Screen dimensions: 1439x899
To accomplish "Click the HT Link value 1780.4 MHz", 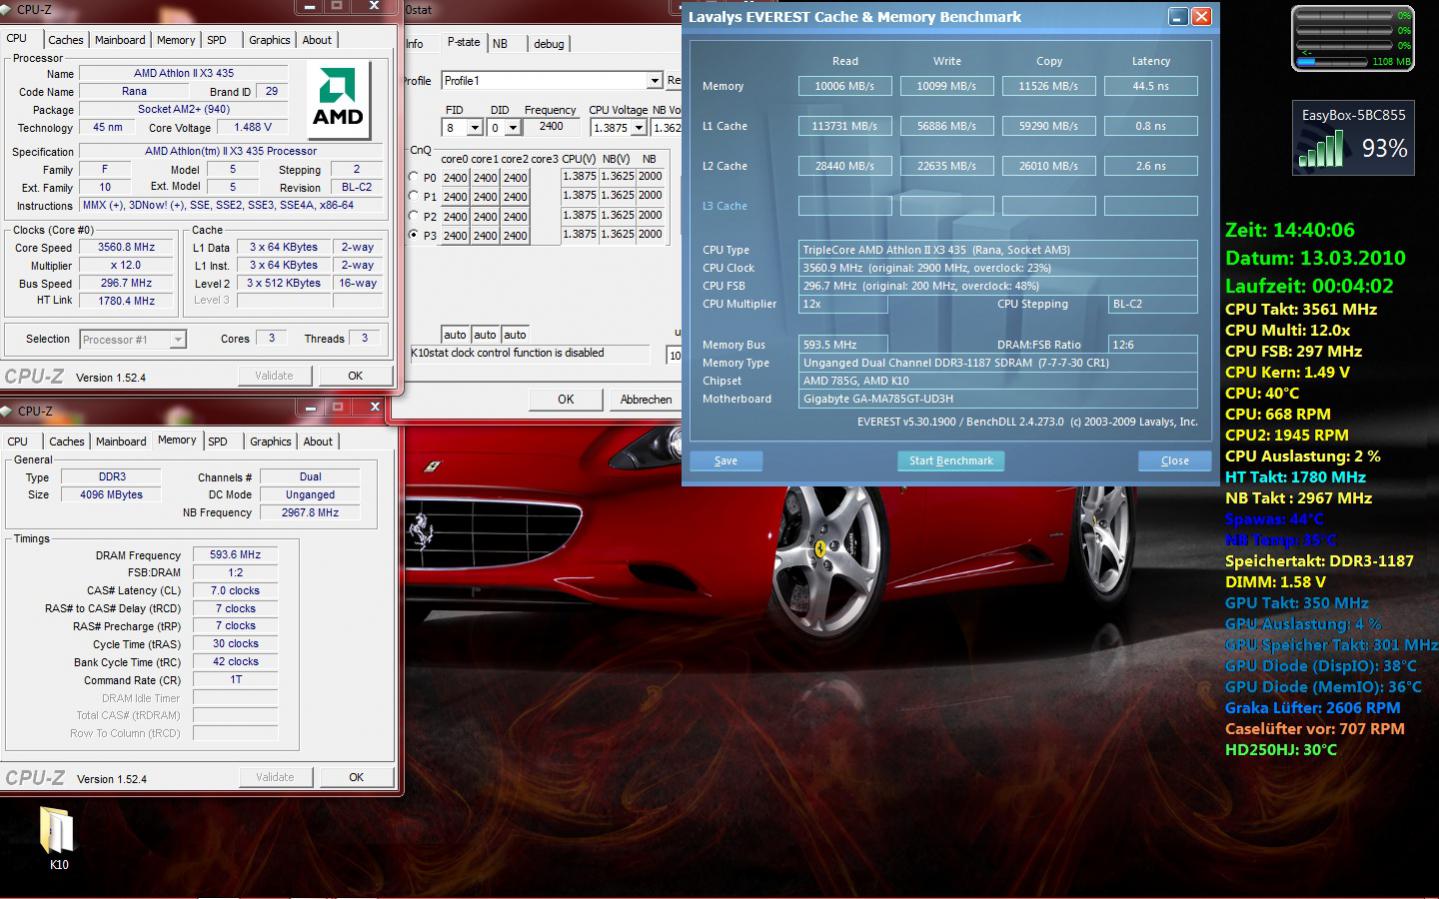I will (x=127, y=300).
